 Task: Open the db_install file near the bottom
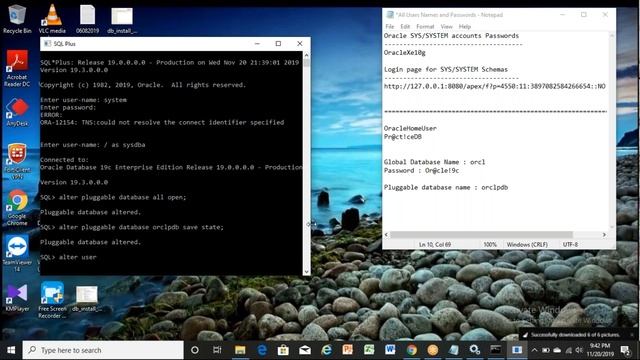(87, 299)
